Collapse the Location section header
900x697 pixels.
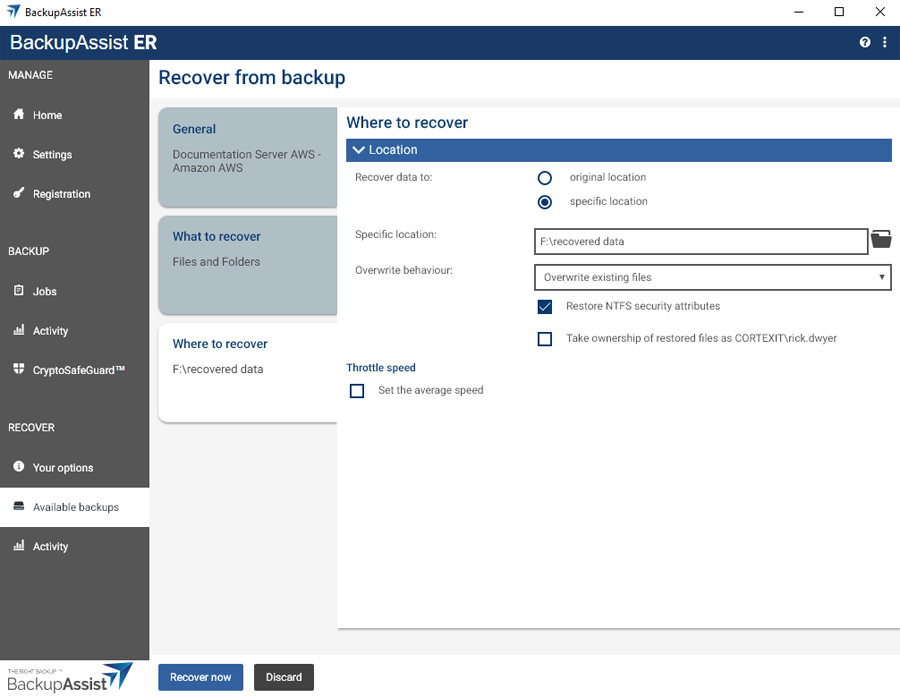click(619, 150)
